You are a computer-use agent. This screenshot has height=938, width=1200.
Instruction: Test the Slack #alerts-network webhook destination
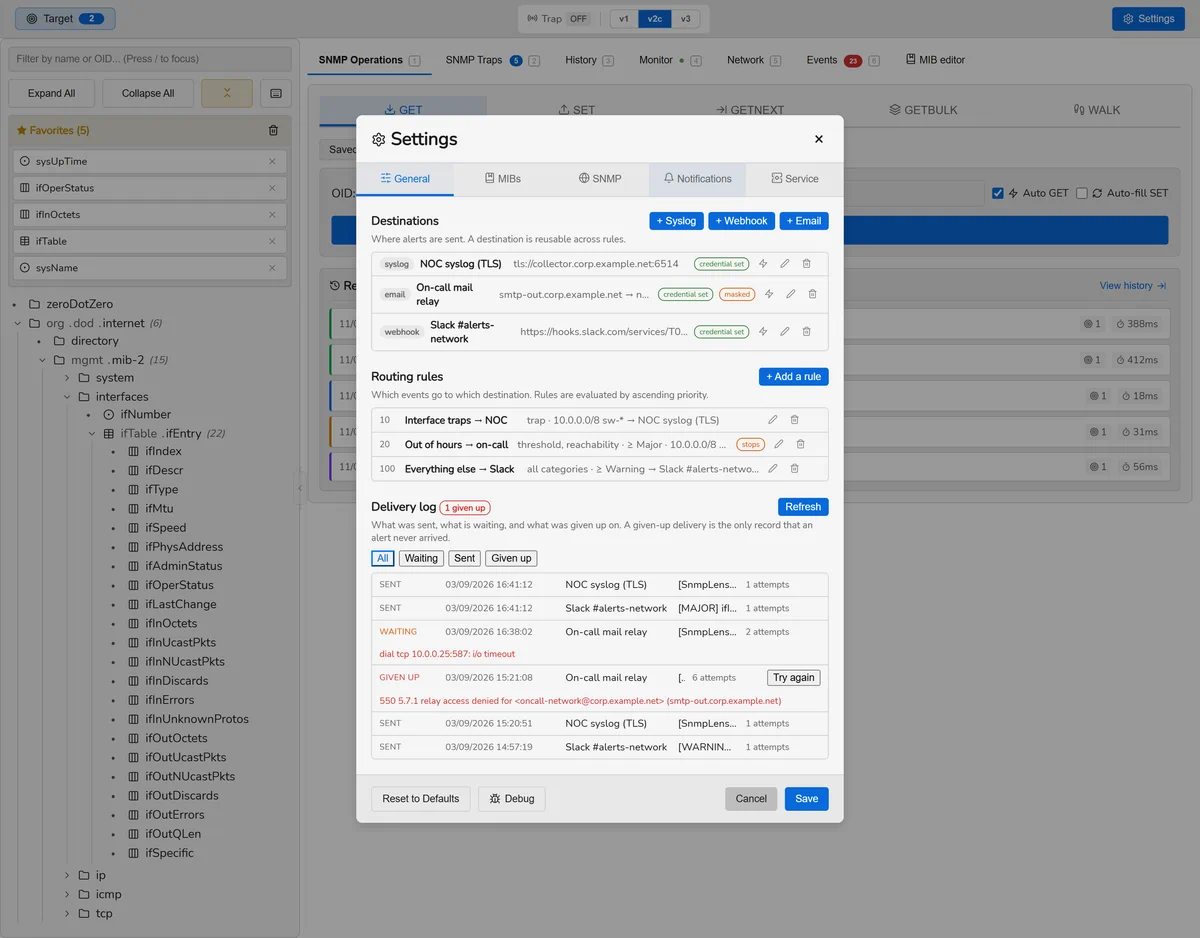(x=763, y=332)
